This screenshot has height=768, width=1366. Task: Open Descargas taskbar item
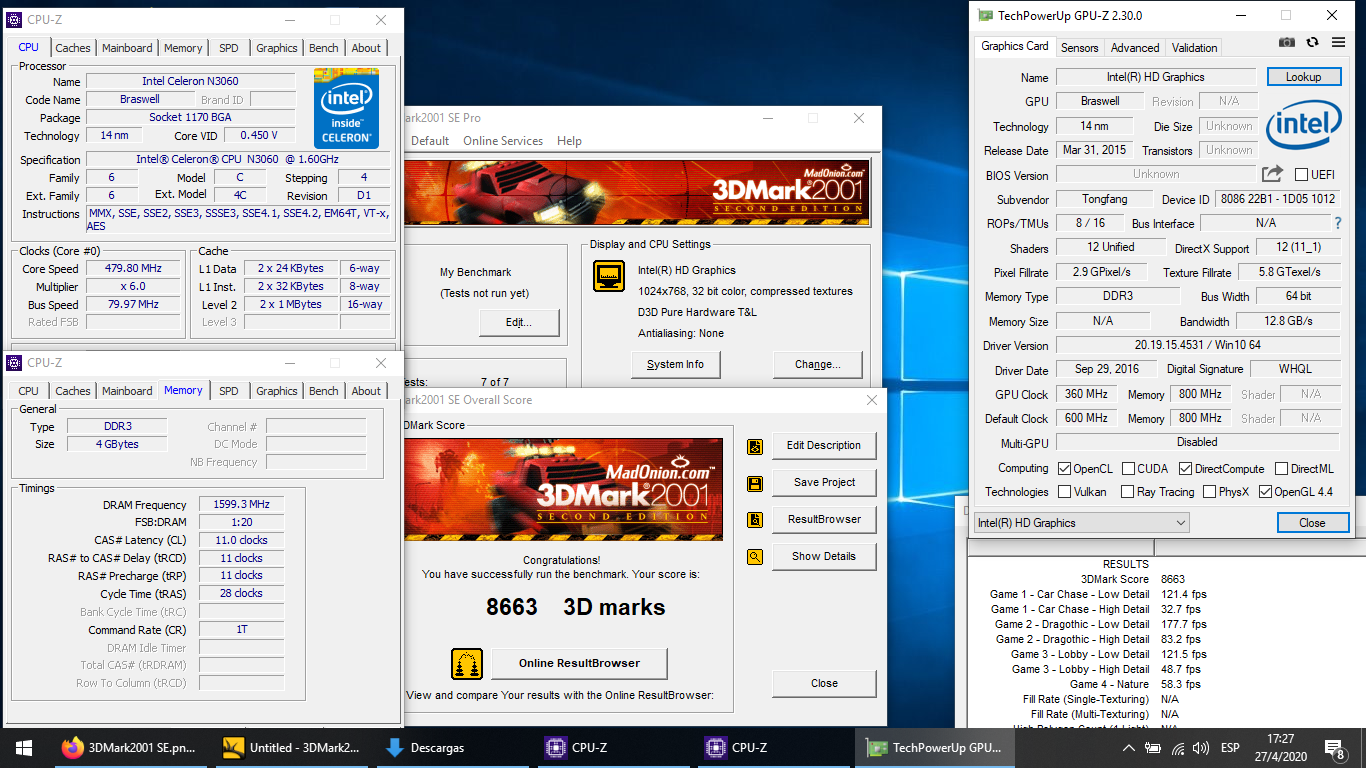(450, 747)
